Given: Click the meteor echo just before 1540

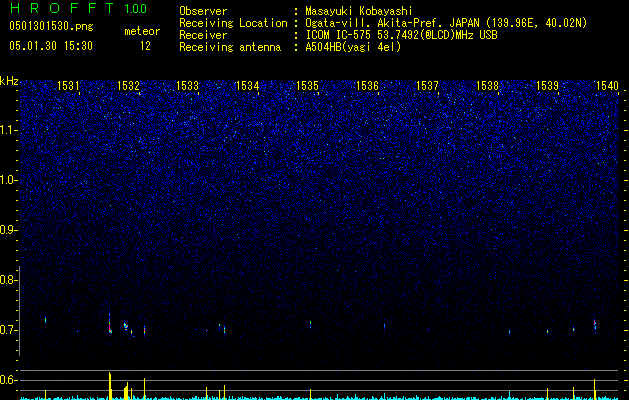Looking at the screenshot, I should [595, 324].
